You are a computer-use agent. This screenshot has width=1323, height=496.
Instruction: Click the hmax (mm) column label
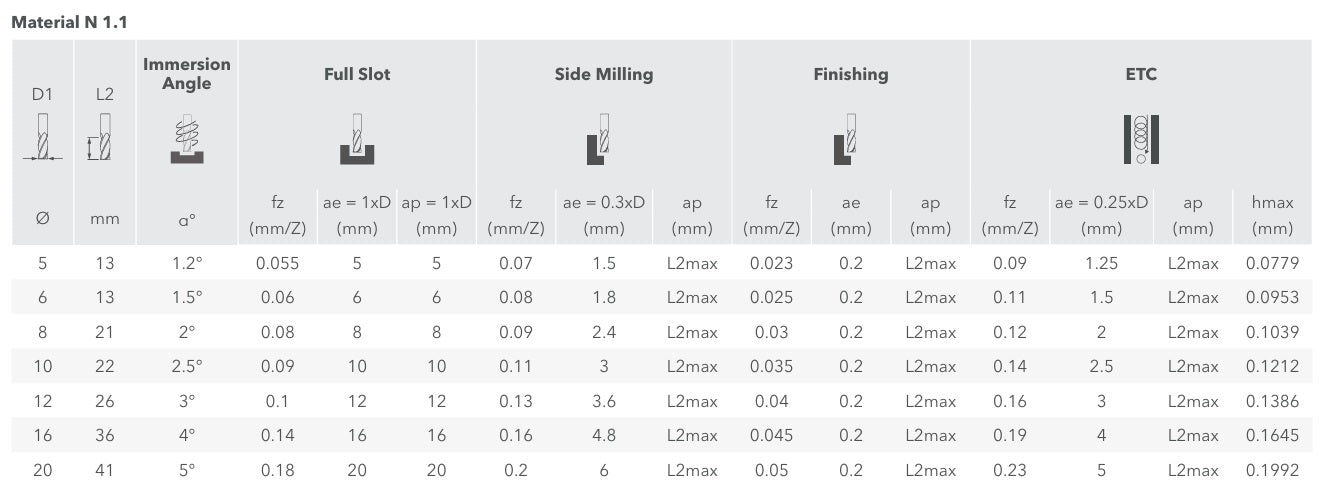tap(1272, 215)
